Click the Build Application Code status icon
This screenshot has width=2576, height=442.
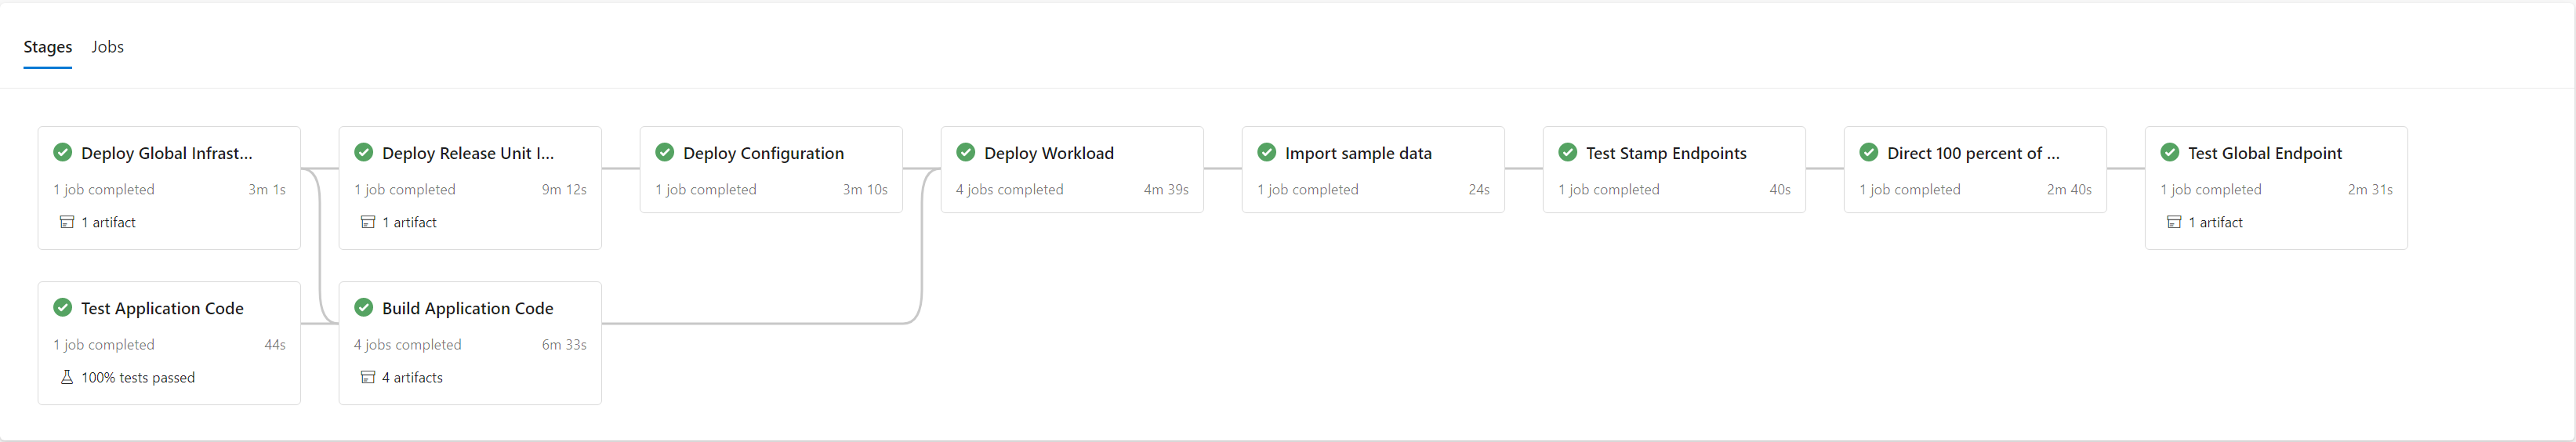(364, 307)
